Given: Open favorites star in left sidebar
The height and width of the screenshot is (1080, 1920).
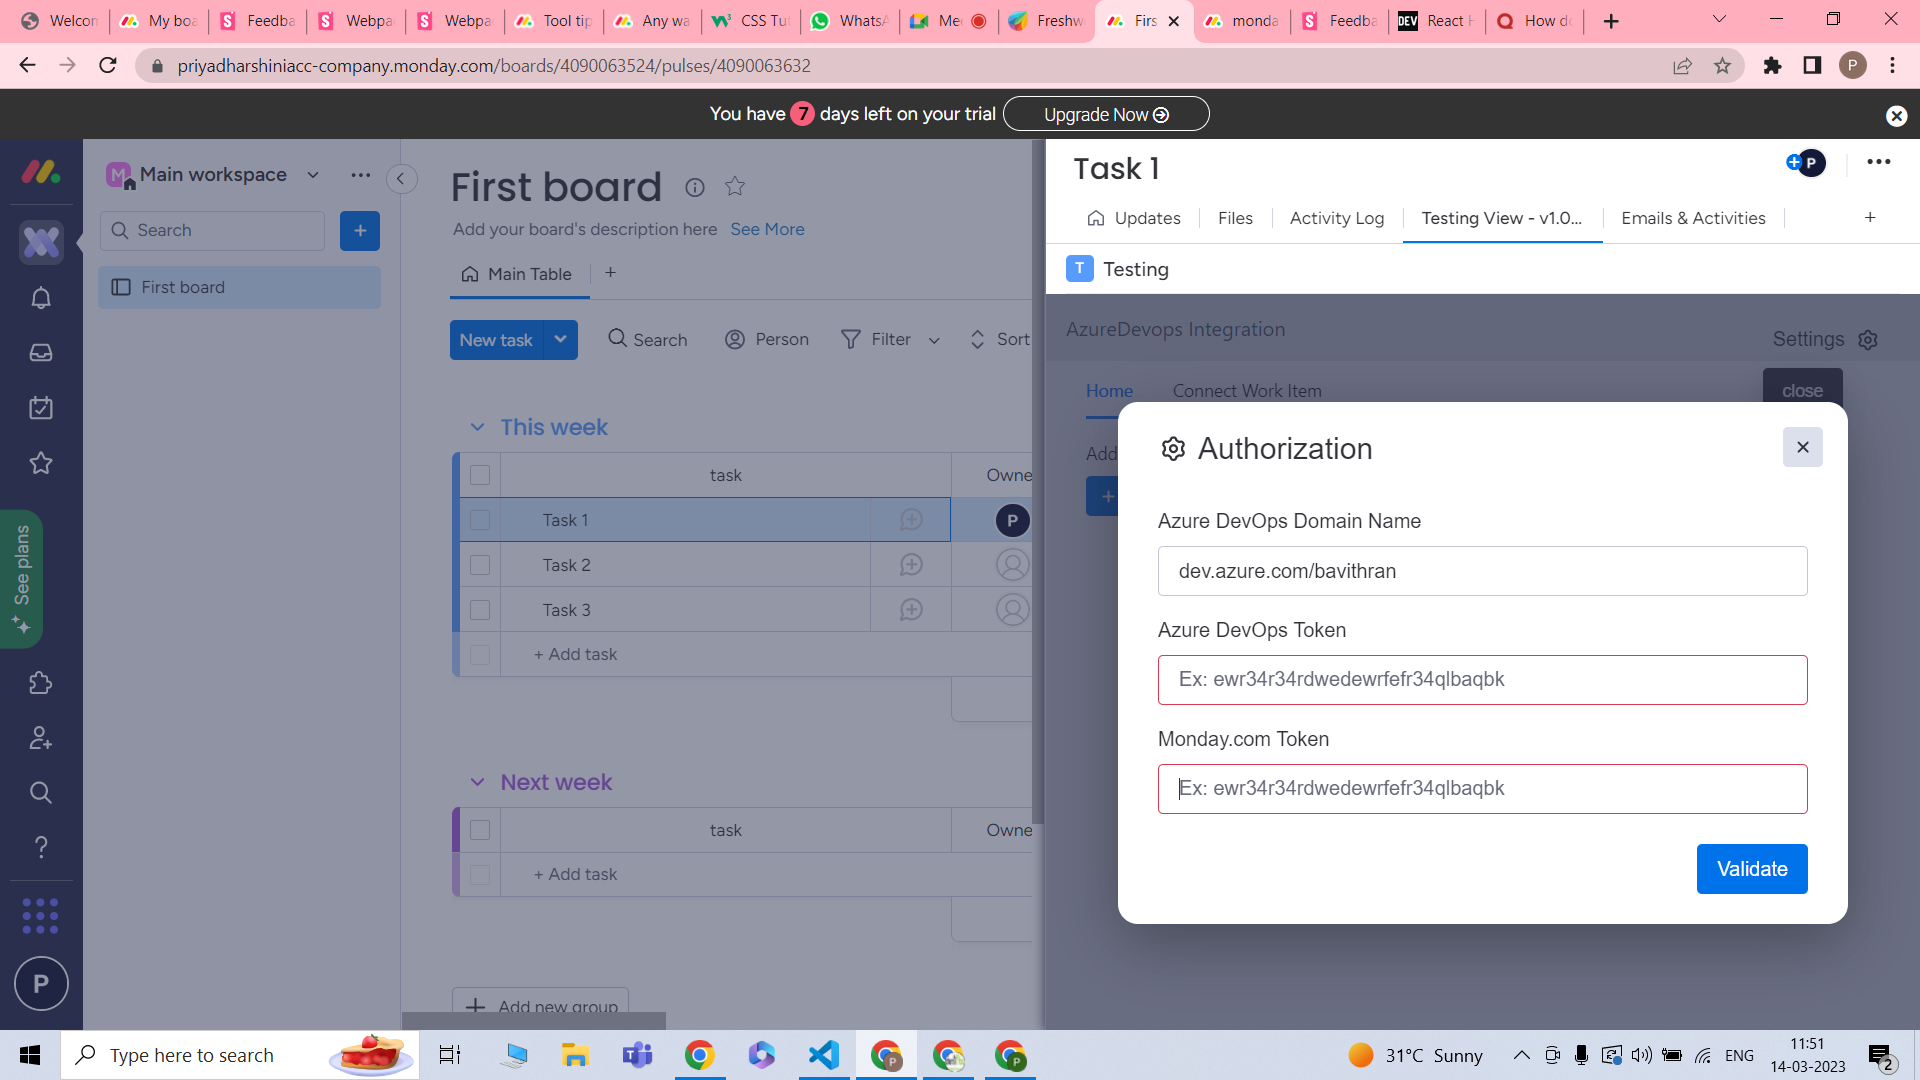Looking at the screenshot, I should (41, 463).
